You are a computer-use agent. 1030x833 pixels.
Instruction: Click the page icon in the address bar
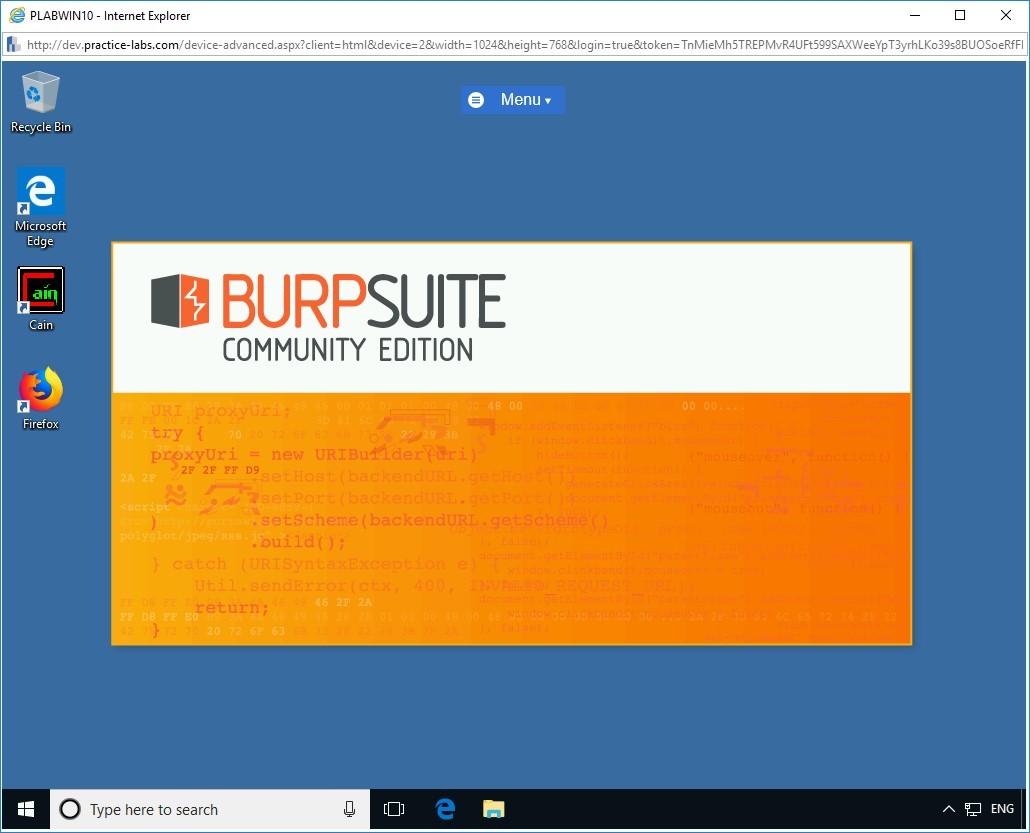(11, 44)
